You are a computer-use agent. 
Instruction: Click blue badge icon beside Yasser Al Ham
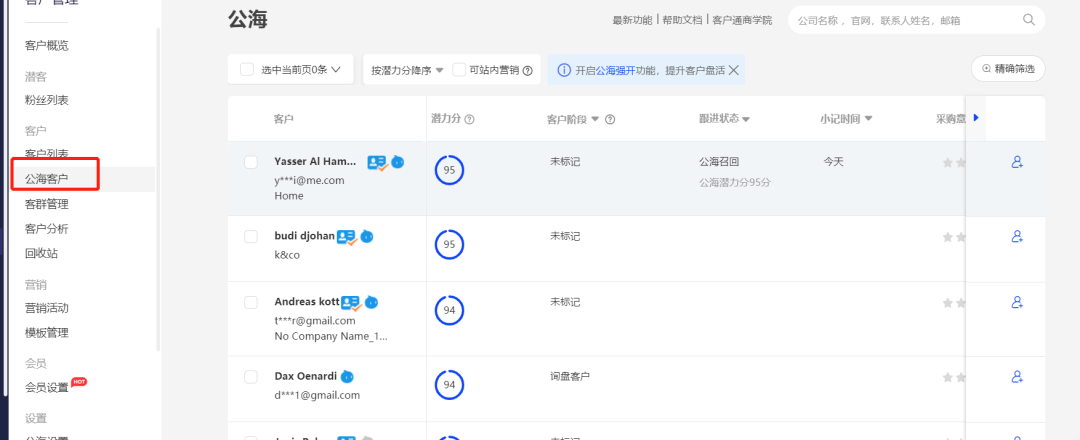pos(397,162)
